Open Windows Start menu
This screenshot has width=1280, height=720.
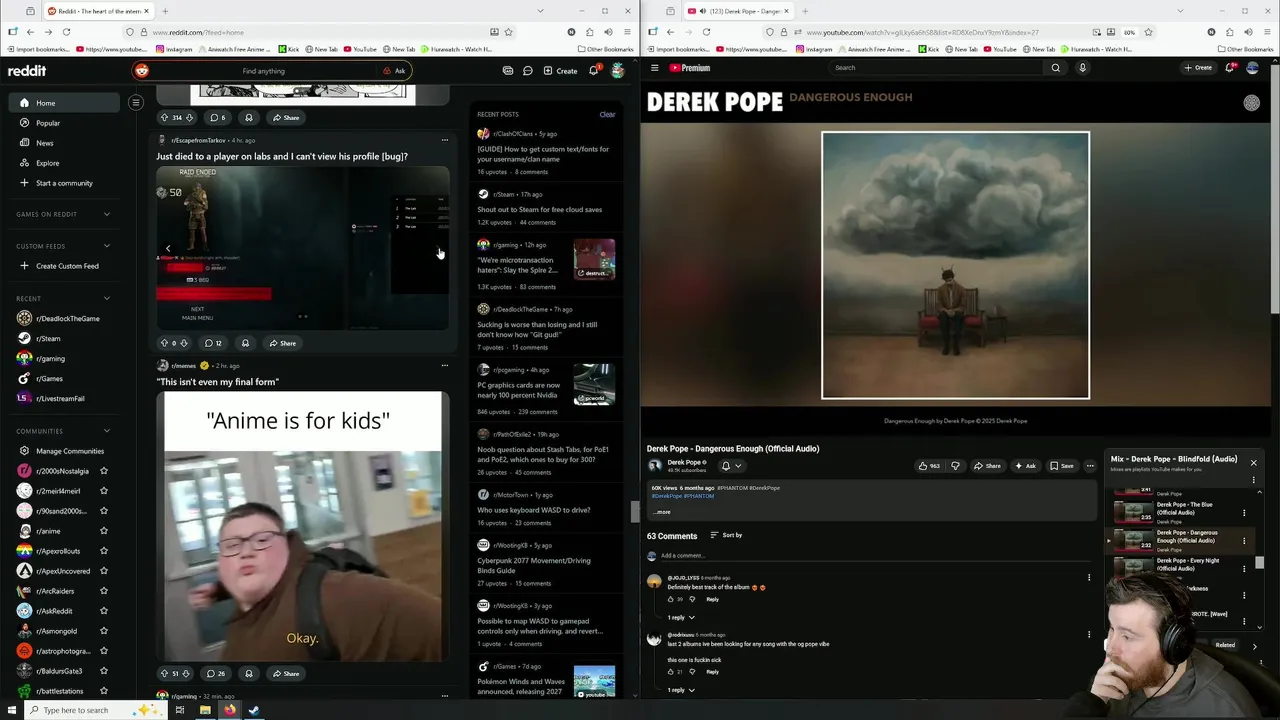click(13, 710)
